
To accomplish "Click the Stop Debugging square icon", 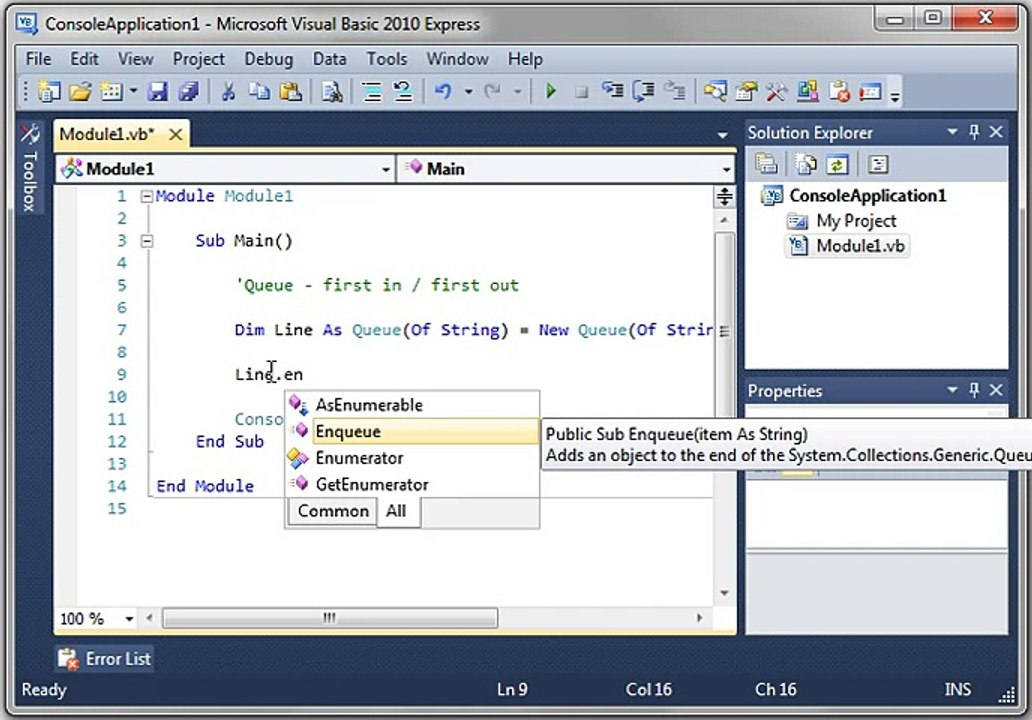I will 581,91.
